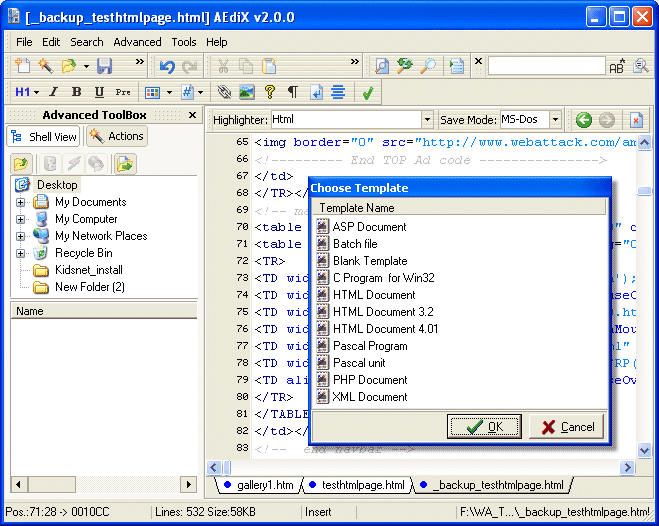Expand the My Network Places node
The width and height of the screenshot is (659, 526).
click(20, 236)
